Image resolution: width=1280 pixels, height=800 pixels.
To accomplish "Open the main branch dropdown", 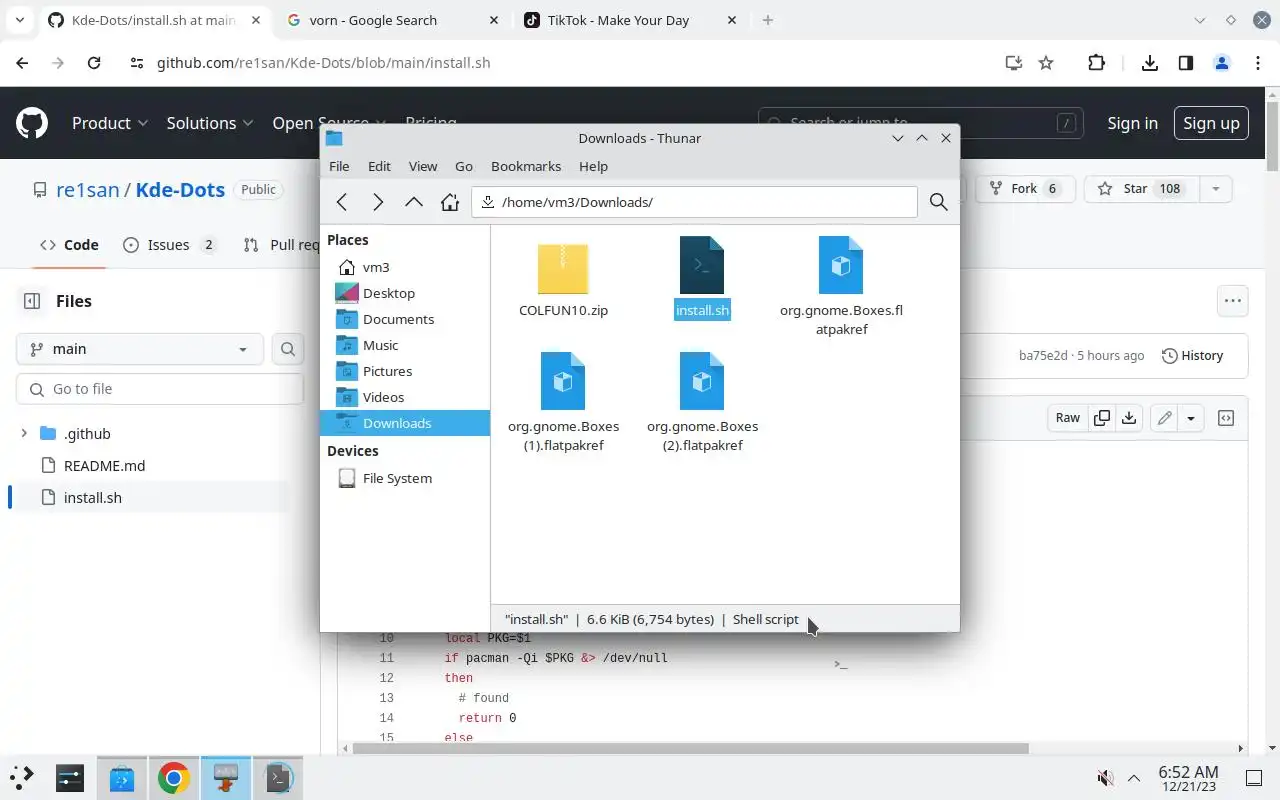I will [140, 349].
